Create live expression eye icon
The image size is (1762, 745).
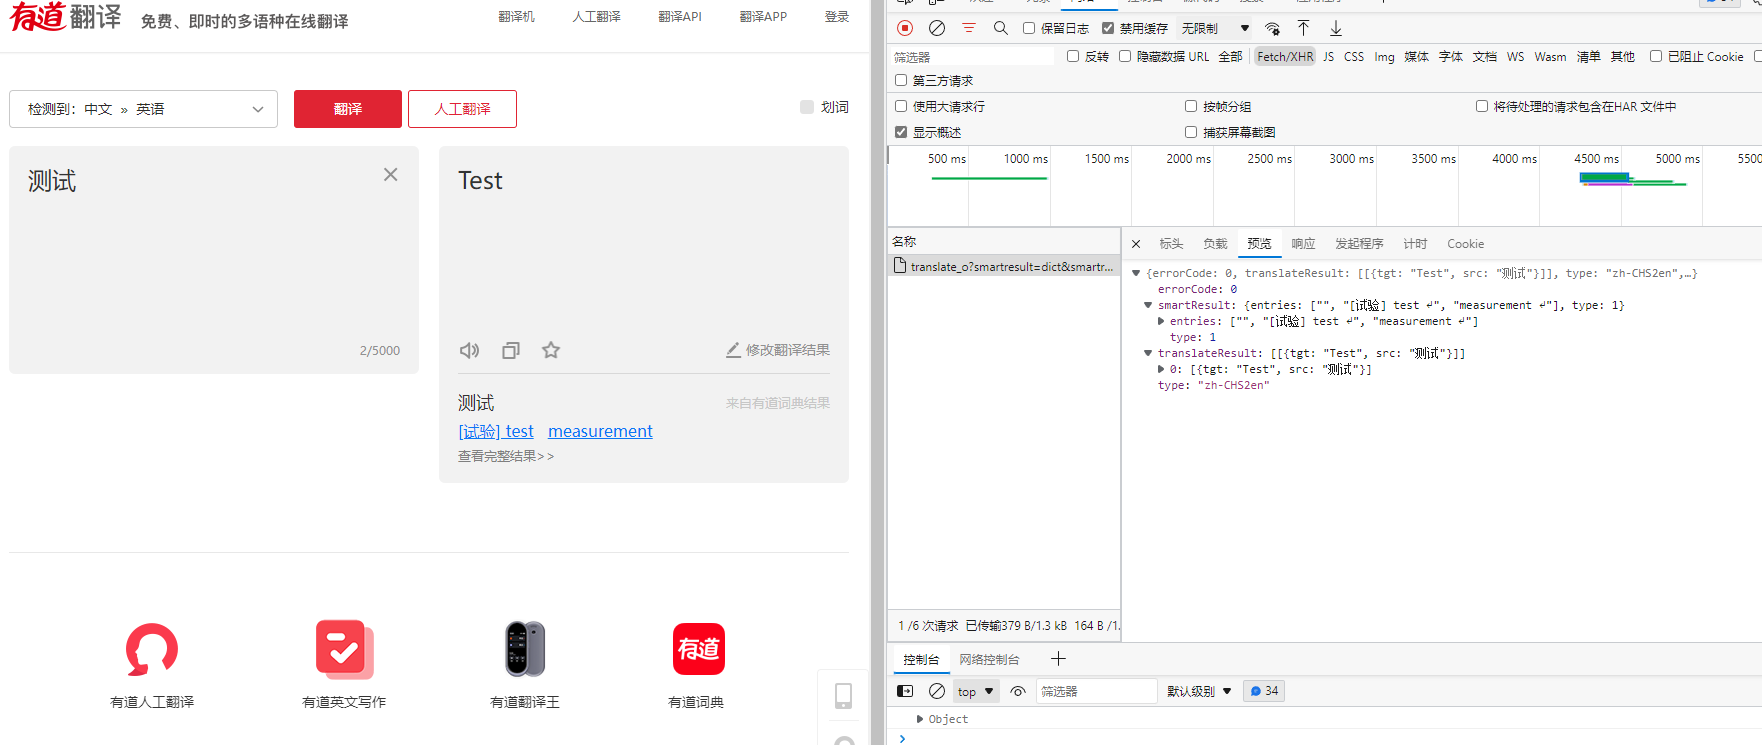[x=1018, y=691]
